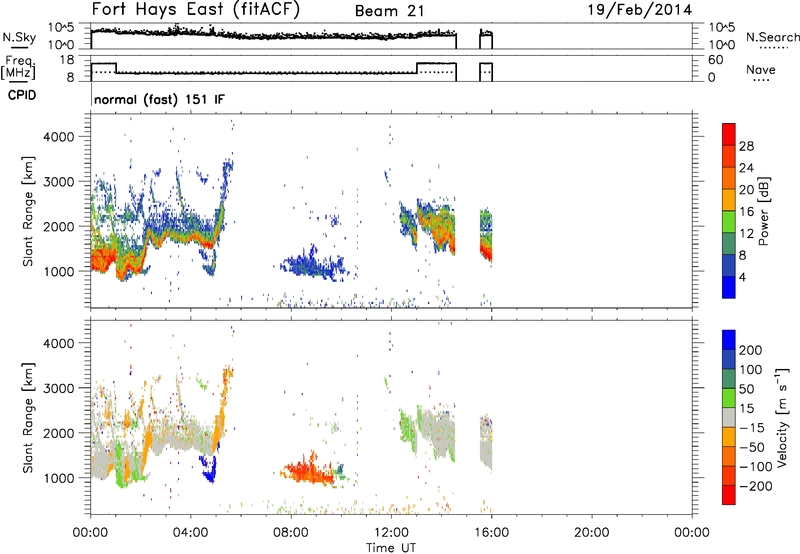Screen dimensions: 800x554
Task: Click the 'CPID' label
Action: click(x=22, y=95)
